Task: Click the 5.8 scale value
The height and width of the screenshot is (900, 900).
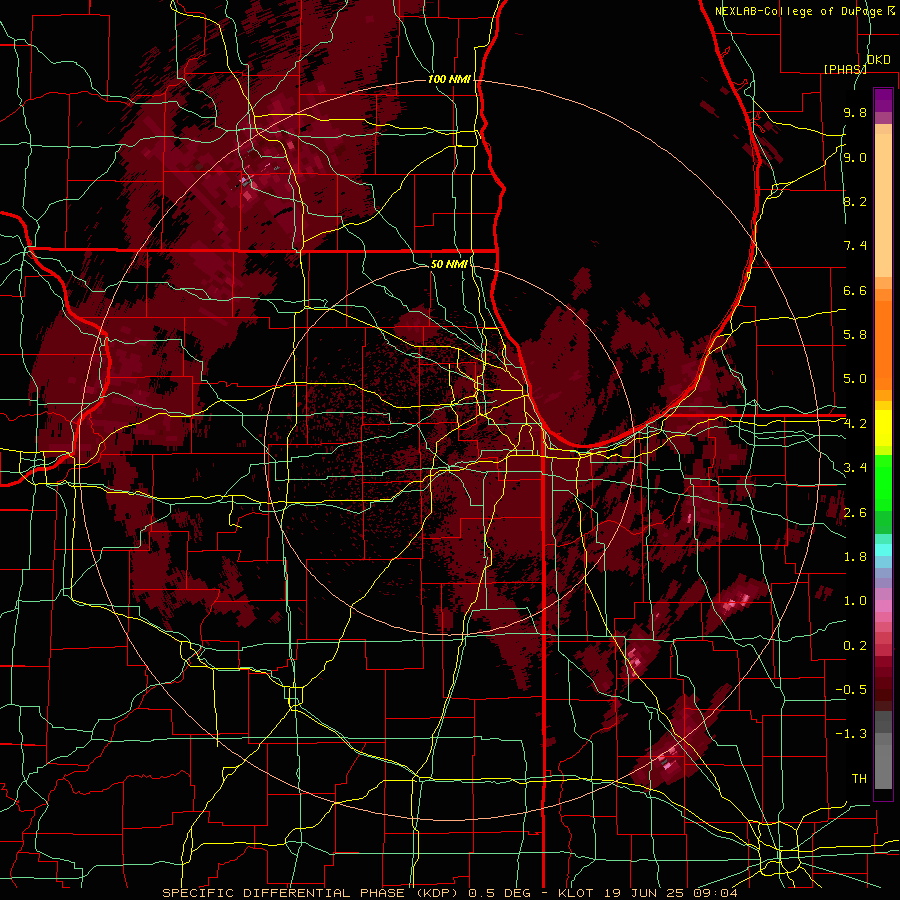Action: coord(855,335)
